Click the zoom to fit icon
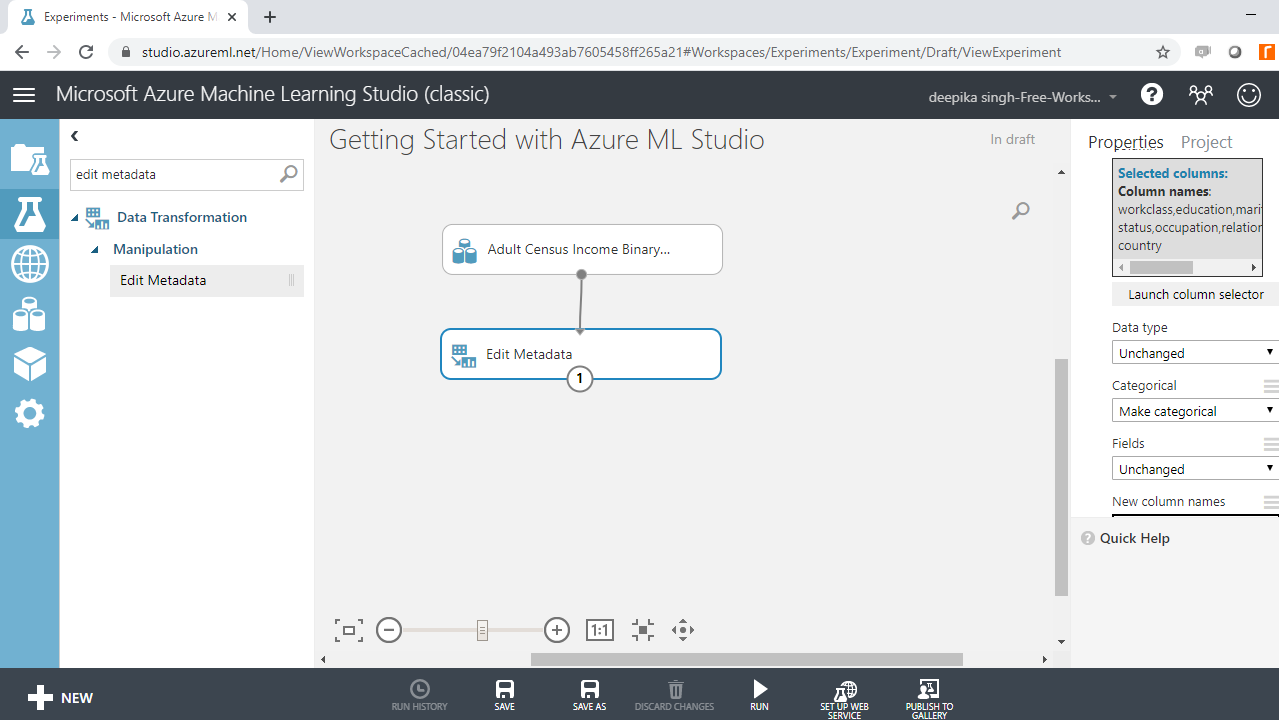The image size is (1279, 720). tap(643, 630)
